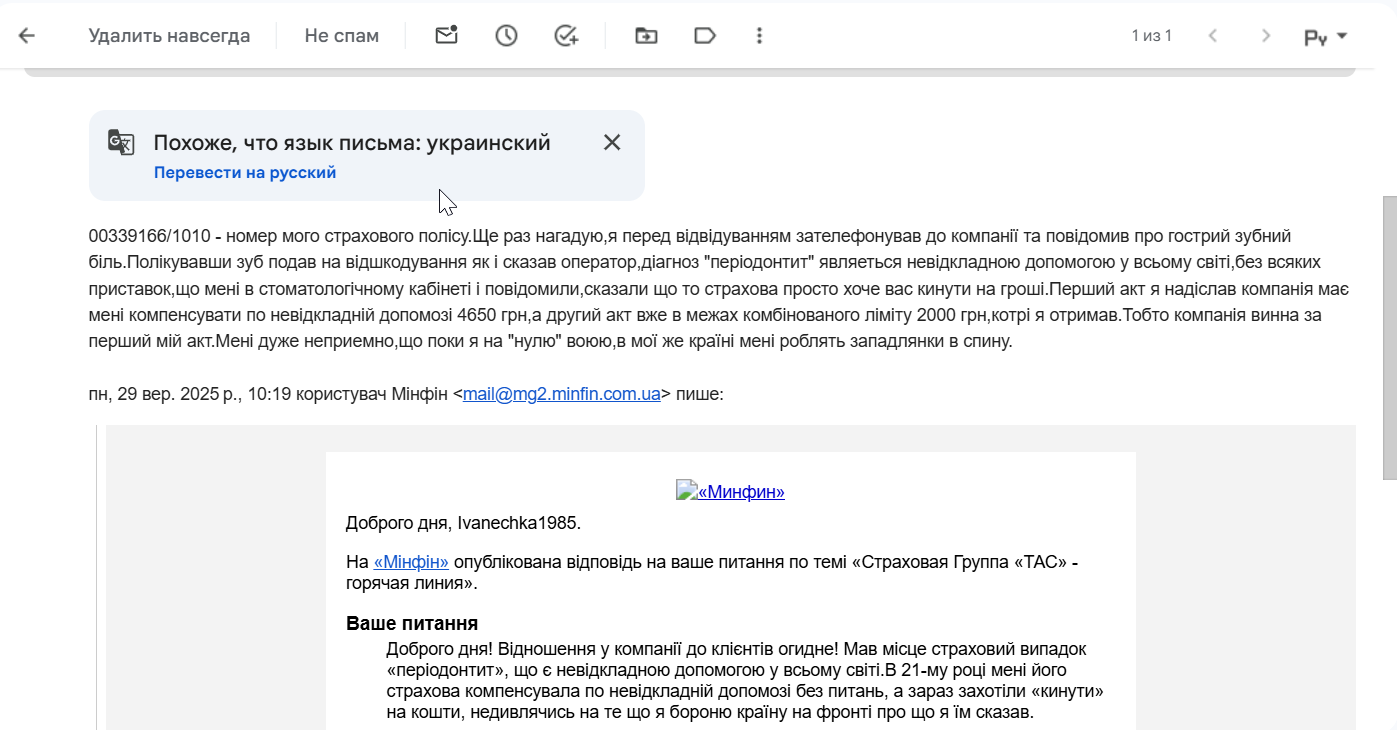The width and height of the screenshot is (1397, 730).
Task: Click the 'Ваше питання' heading
Action: [412, 624]
